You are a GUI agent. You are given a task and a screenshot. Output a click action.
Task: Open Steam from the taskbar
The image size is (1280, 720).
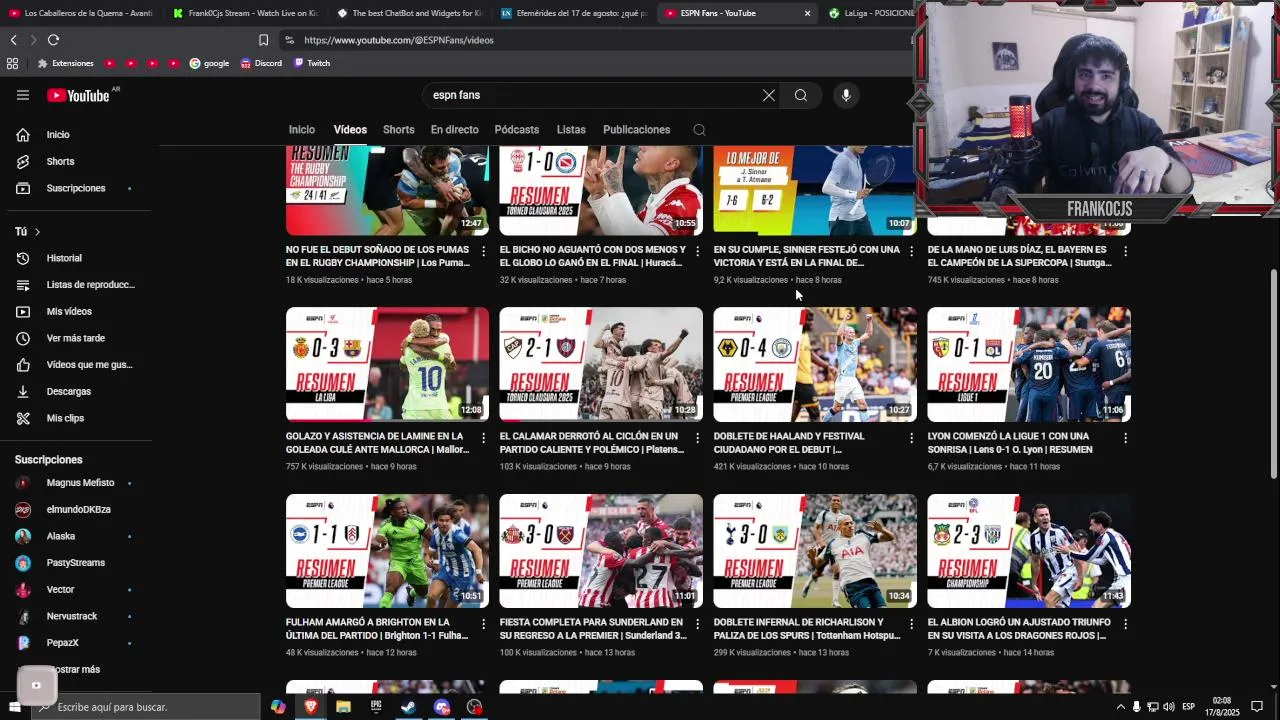(x=409, y=707)
